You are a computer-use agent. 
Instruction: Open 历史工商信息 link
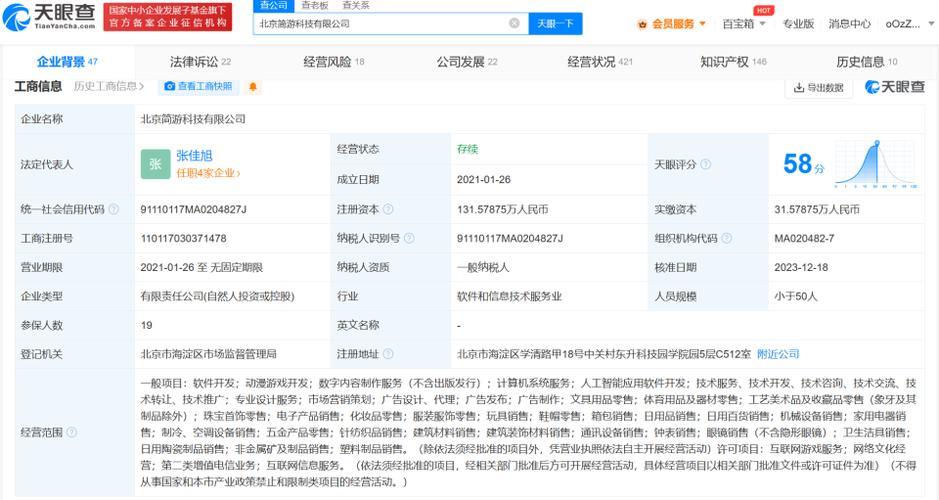coord(109,86)
